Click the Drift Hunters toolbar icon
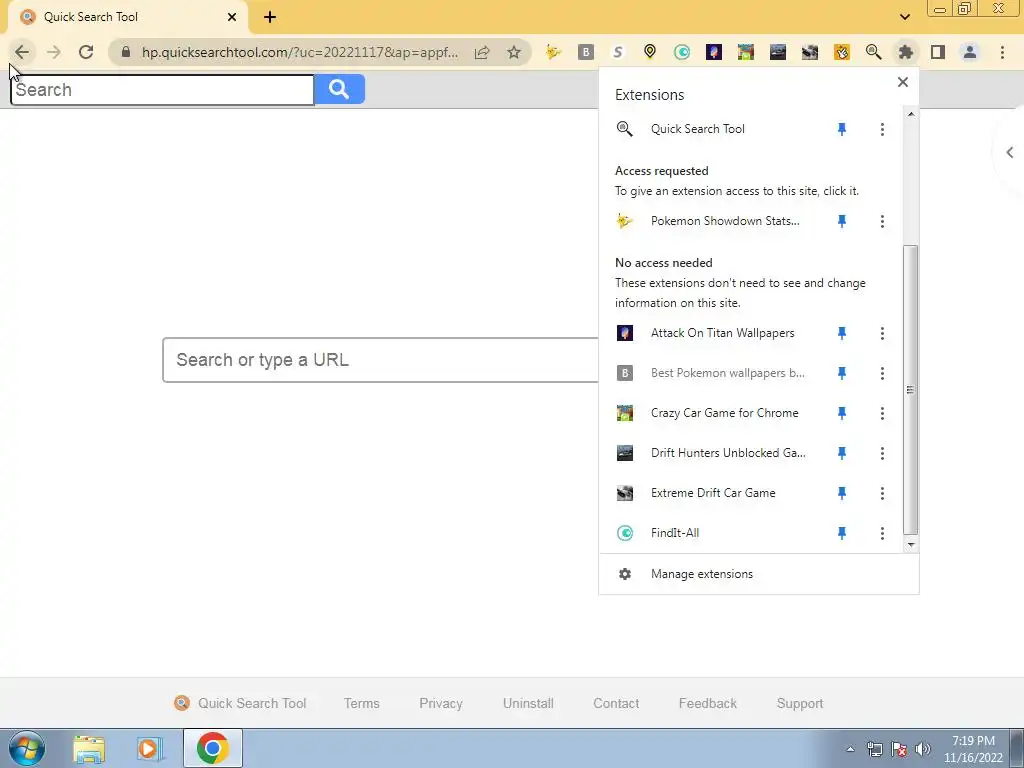This screenshot has width=1024, height=768. pos(778,52)
